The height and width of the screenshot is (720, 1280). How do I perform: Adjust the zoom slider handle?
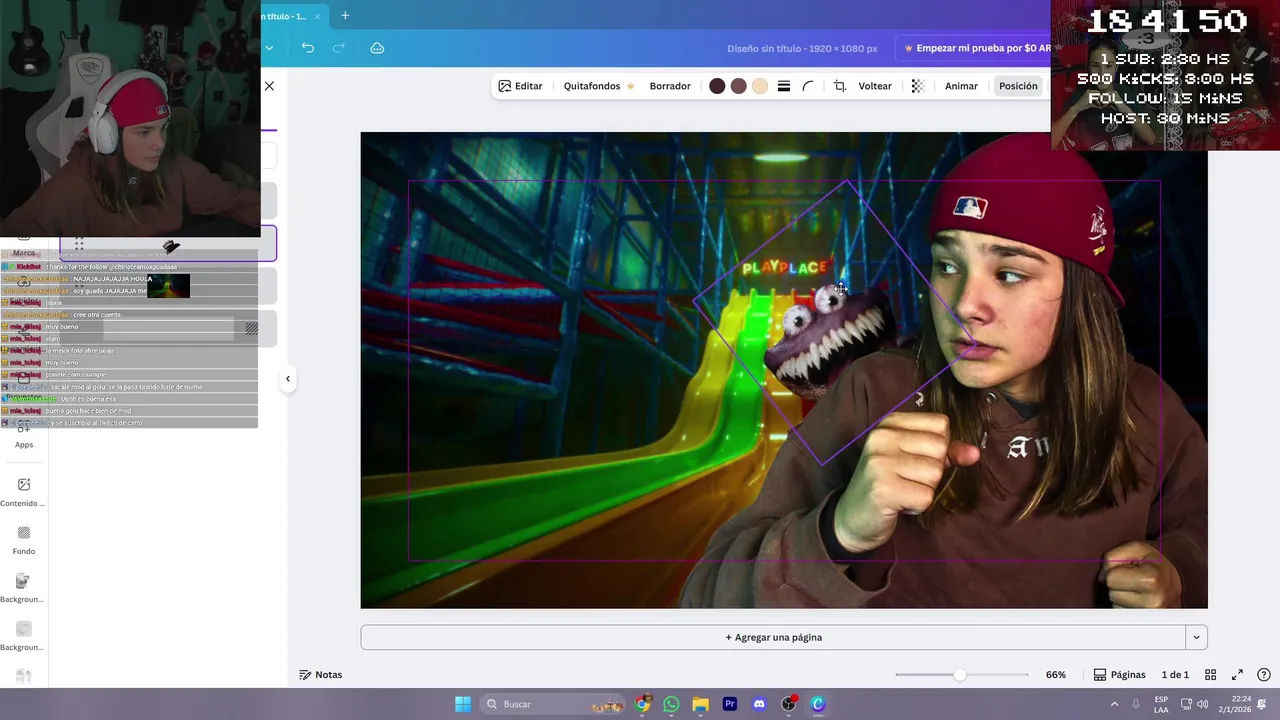[x=960, y=675]
